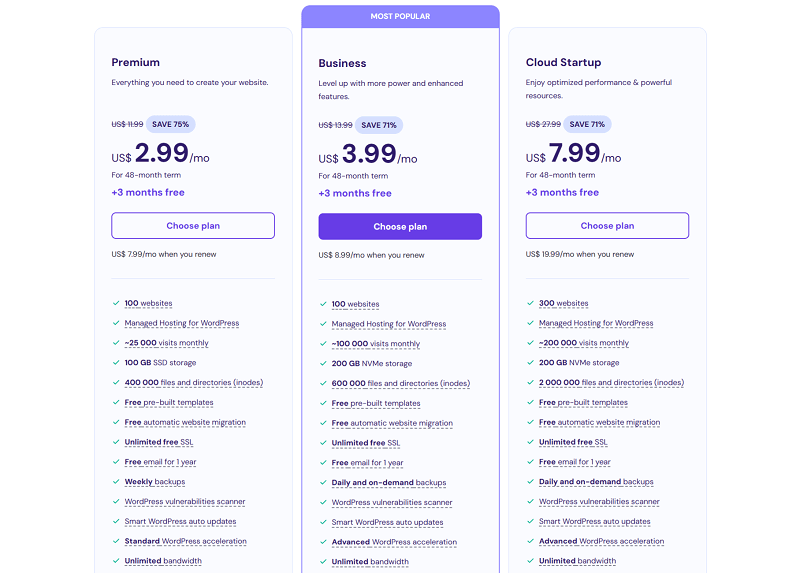The width and height of the screenshot is (800, 573).
Task: Click Premium 'US$ 2.99/mo' price
Action: (x=160, y=153)
